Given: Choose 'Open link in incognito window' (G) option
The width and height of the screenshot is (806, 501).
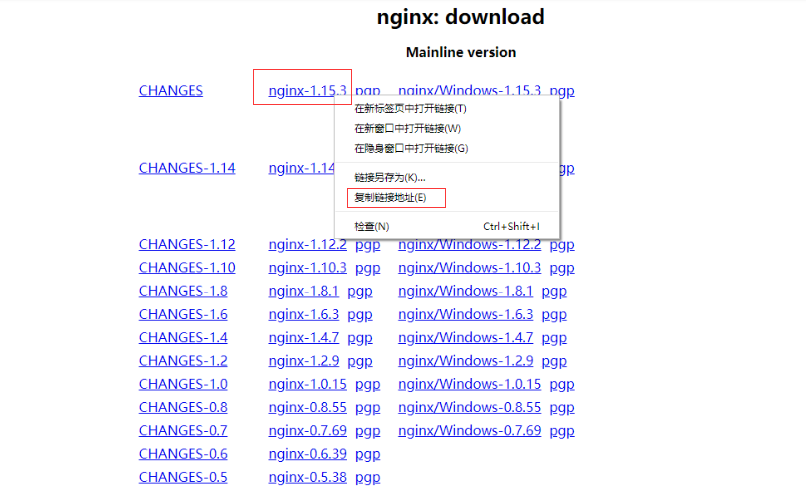Looking at the screenshot, I should tap(411, 149).
